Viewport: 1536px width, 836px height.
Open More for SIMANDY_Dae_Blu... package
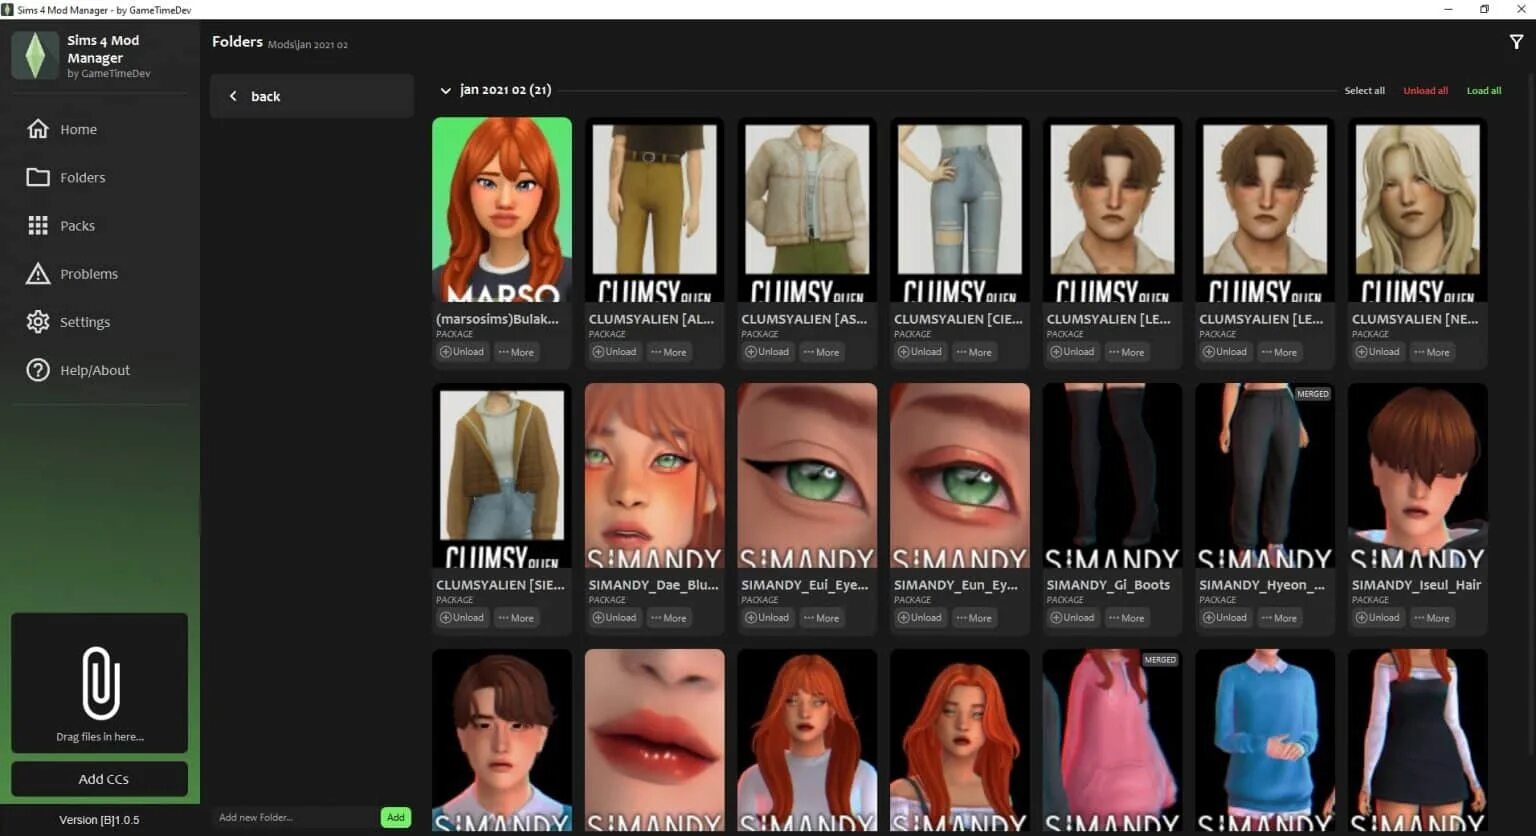tap(669, 618)
